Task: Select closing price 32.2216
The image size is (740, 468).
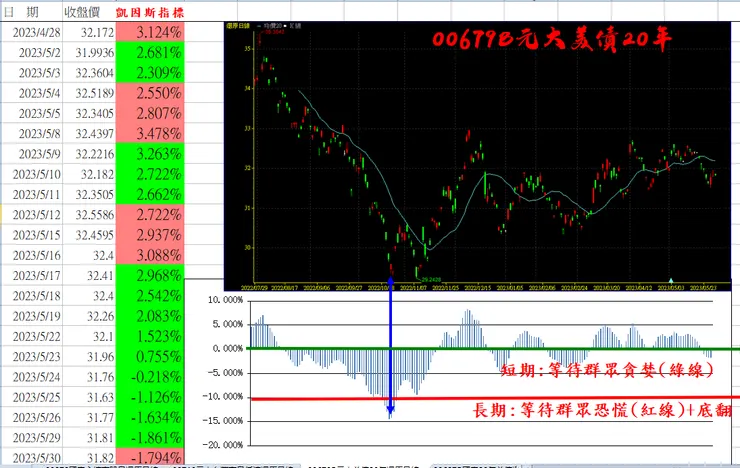Action: 89,154
